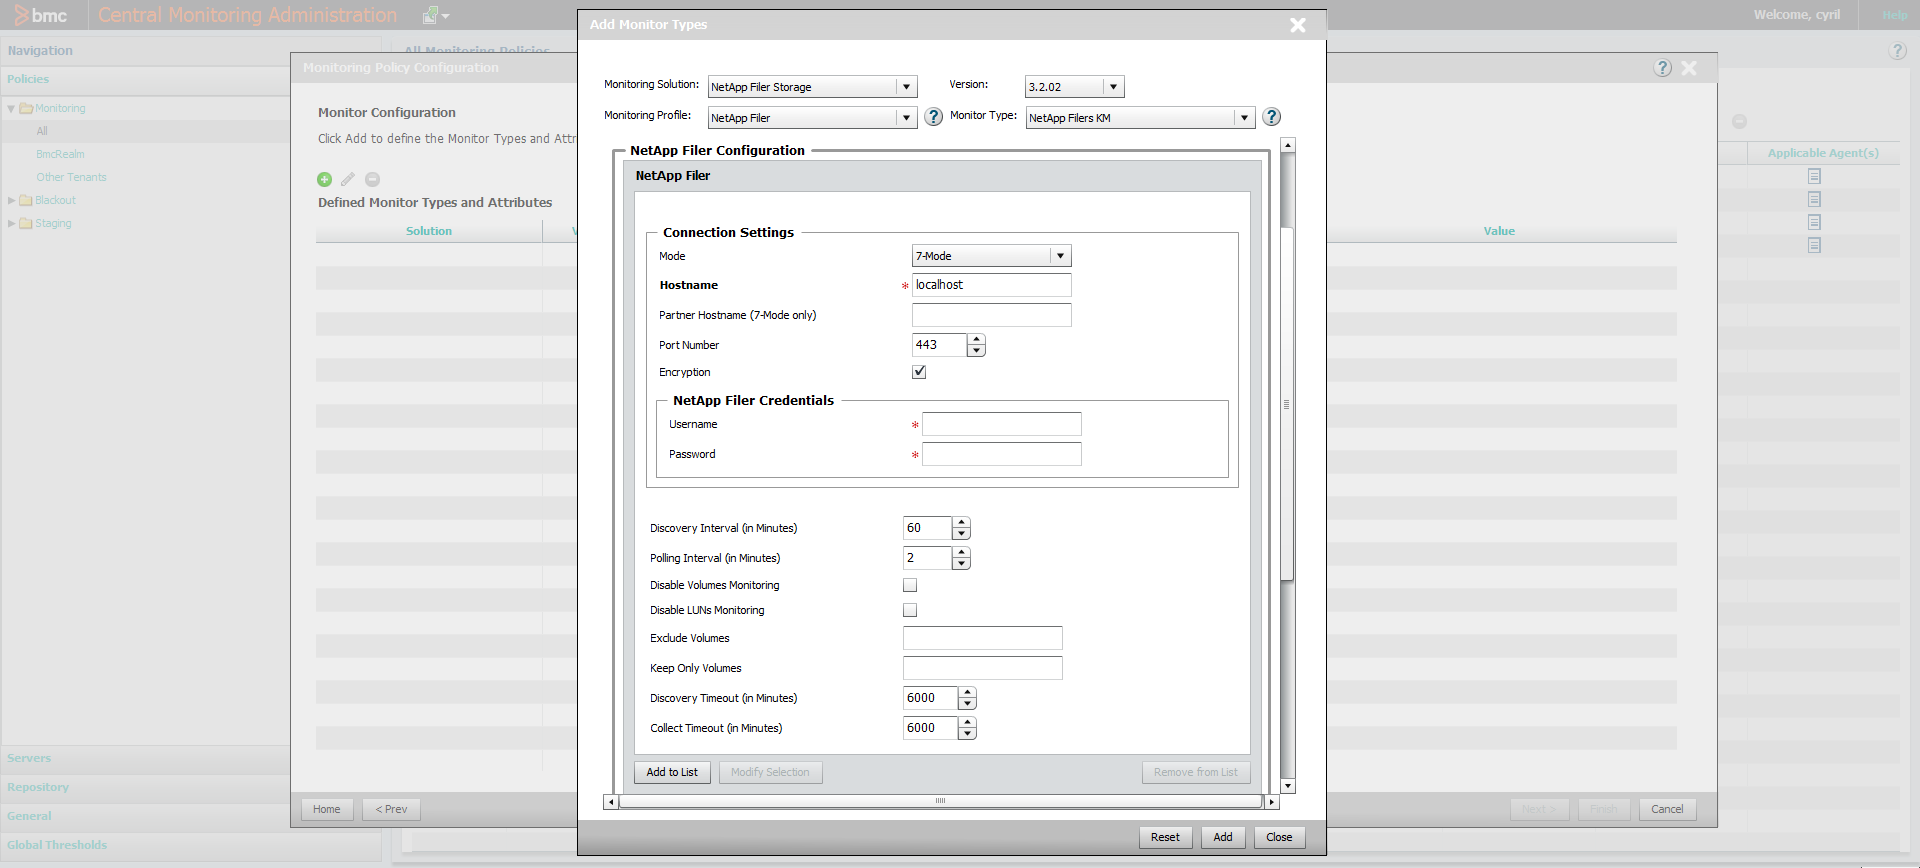This screenshot has width=1920, height=868.
Task: Click the pencil edit icon in Monitor Configuration
Action: pos(348,179)
